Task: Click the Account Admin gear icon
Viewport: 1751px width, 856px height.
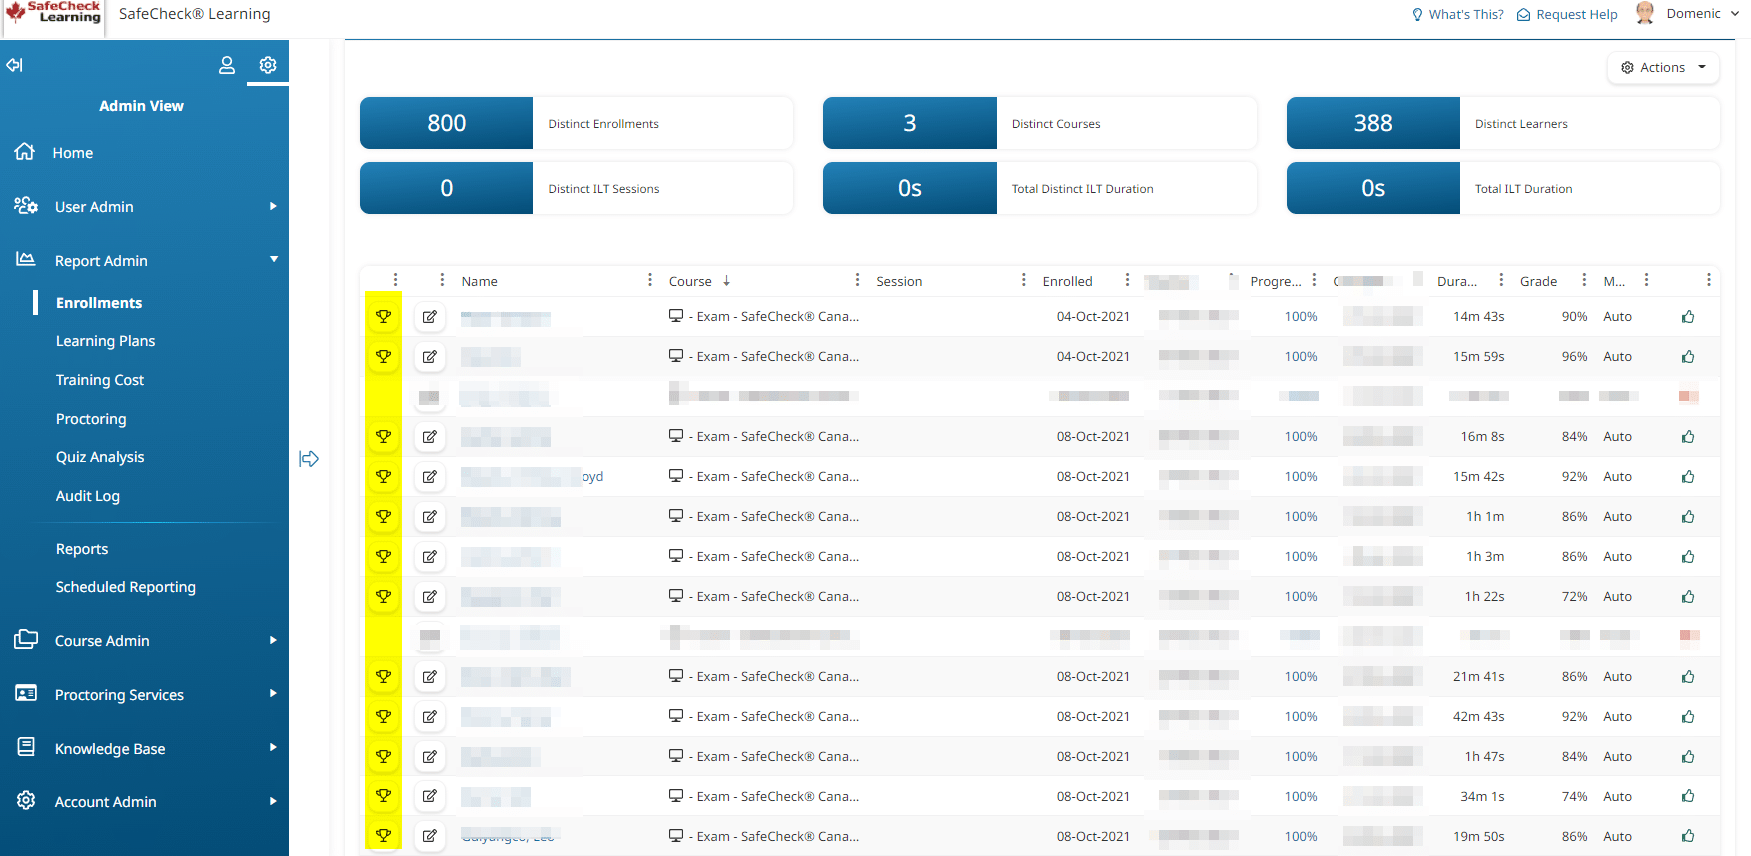Action: click(x=26, y=800)
